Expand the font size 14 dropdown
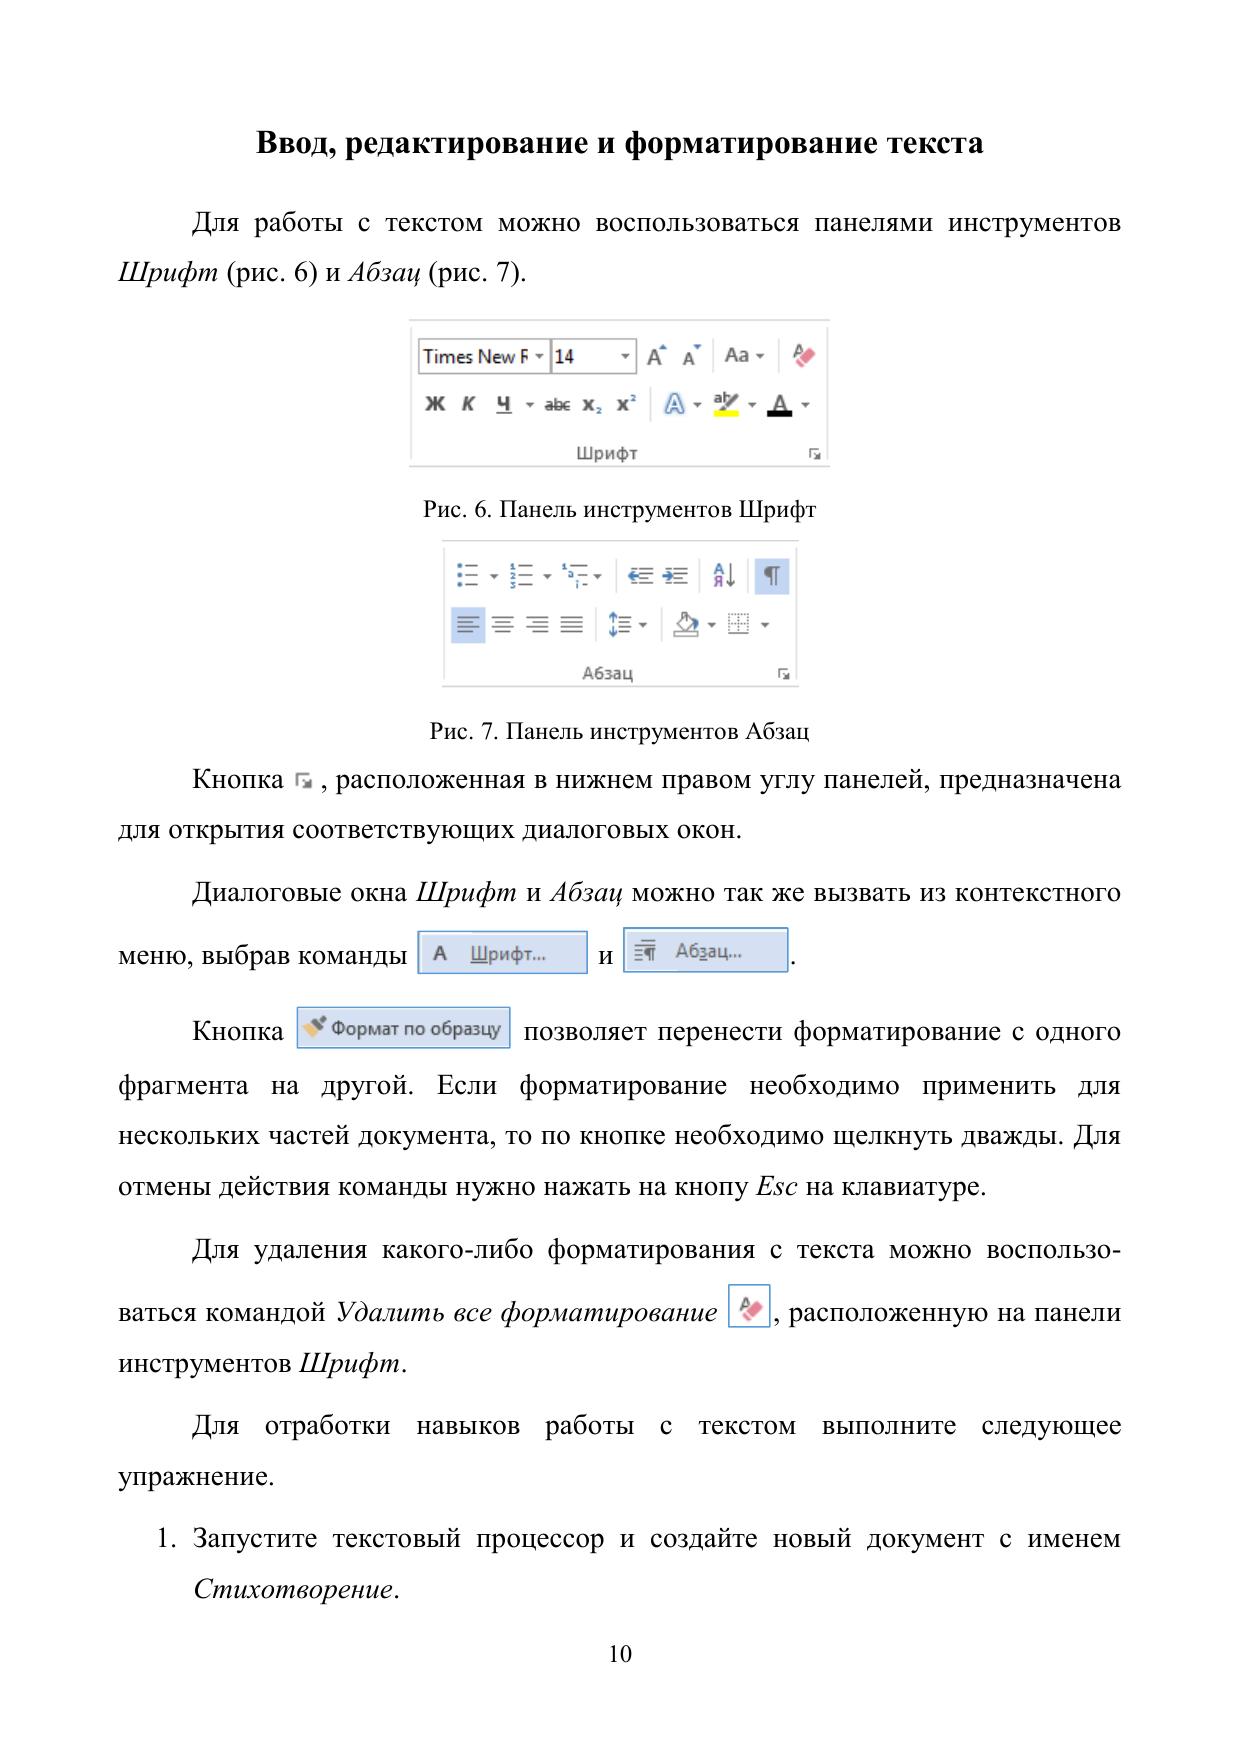This screenshot has width=1240, height=1755. click(625, 356)
